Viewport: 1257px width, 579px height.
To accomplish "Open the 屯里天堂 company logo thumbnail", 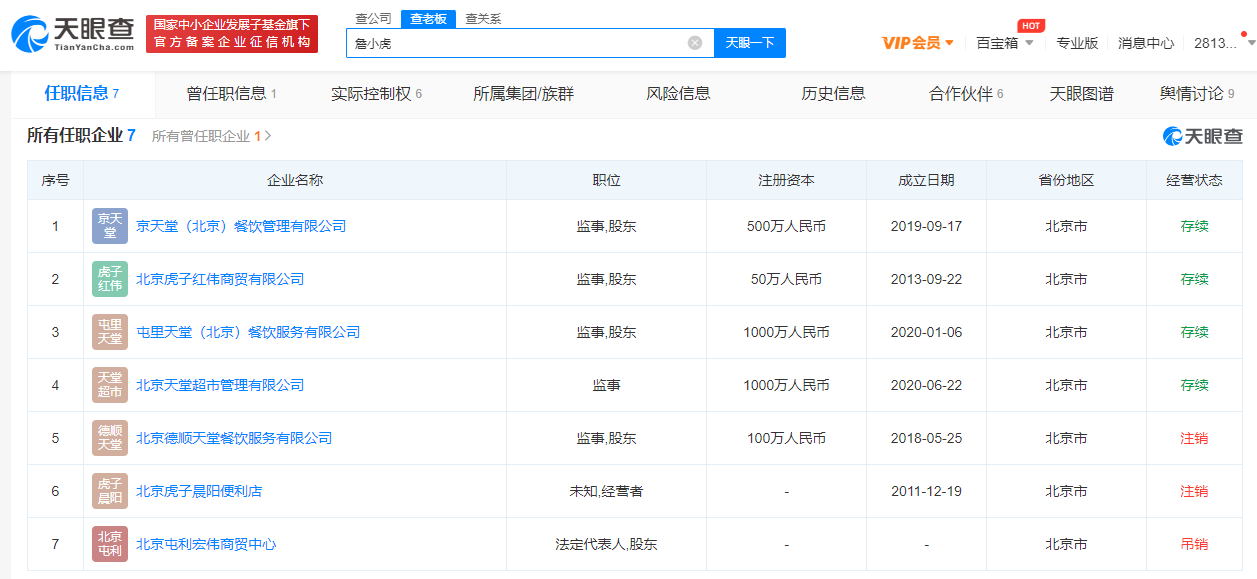I will 110,332.
